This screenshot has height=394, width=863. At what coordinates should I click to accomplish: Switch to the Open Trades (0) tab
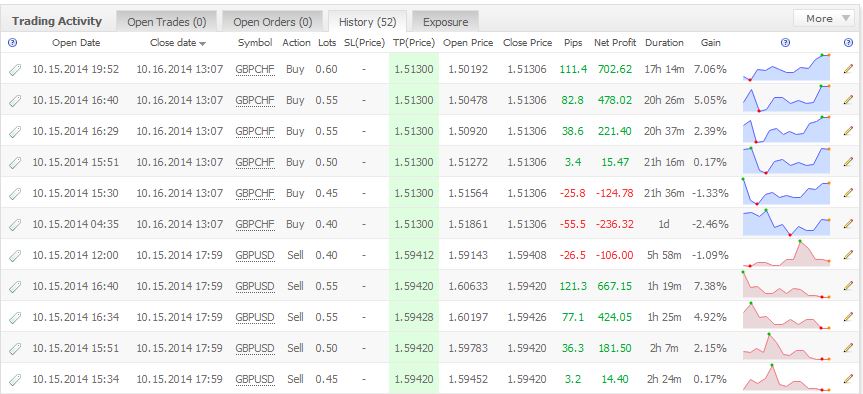[166, 22]
